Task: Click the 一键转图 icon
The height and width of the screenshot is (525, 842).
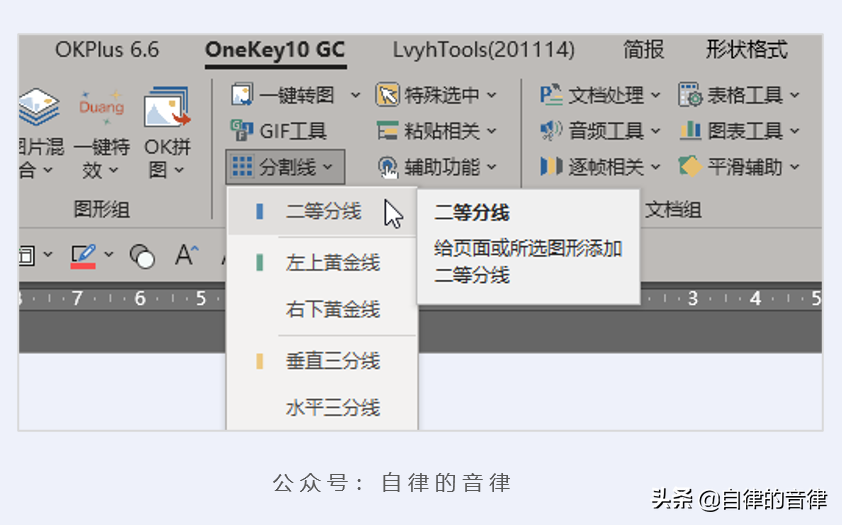Action: pyautogui.click(x=242, y=95)
